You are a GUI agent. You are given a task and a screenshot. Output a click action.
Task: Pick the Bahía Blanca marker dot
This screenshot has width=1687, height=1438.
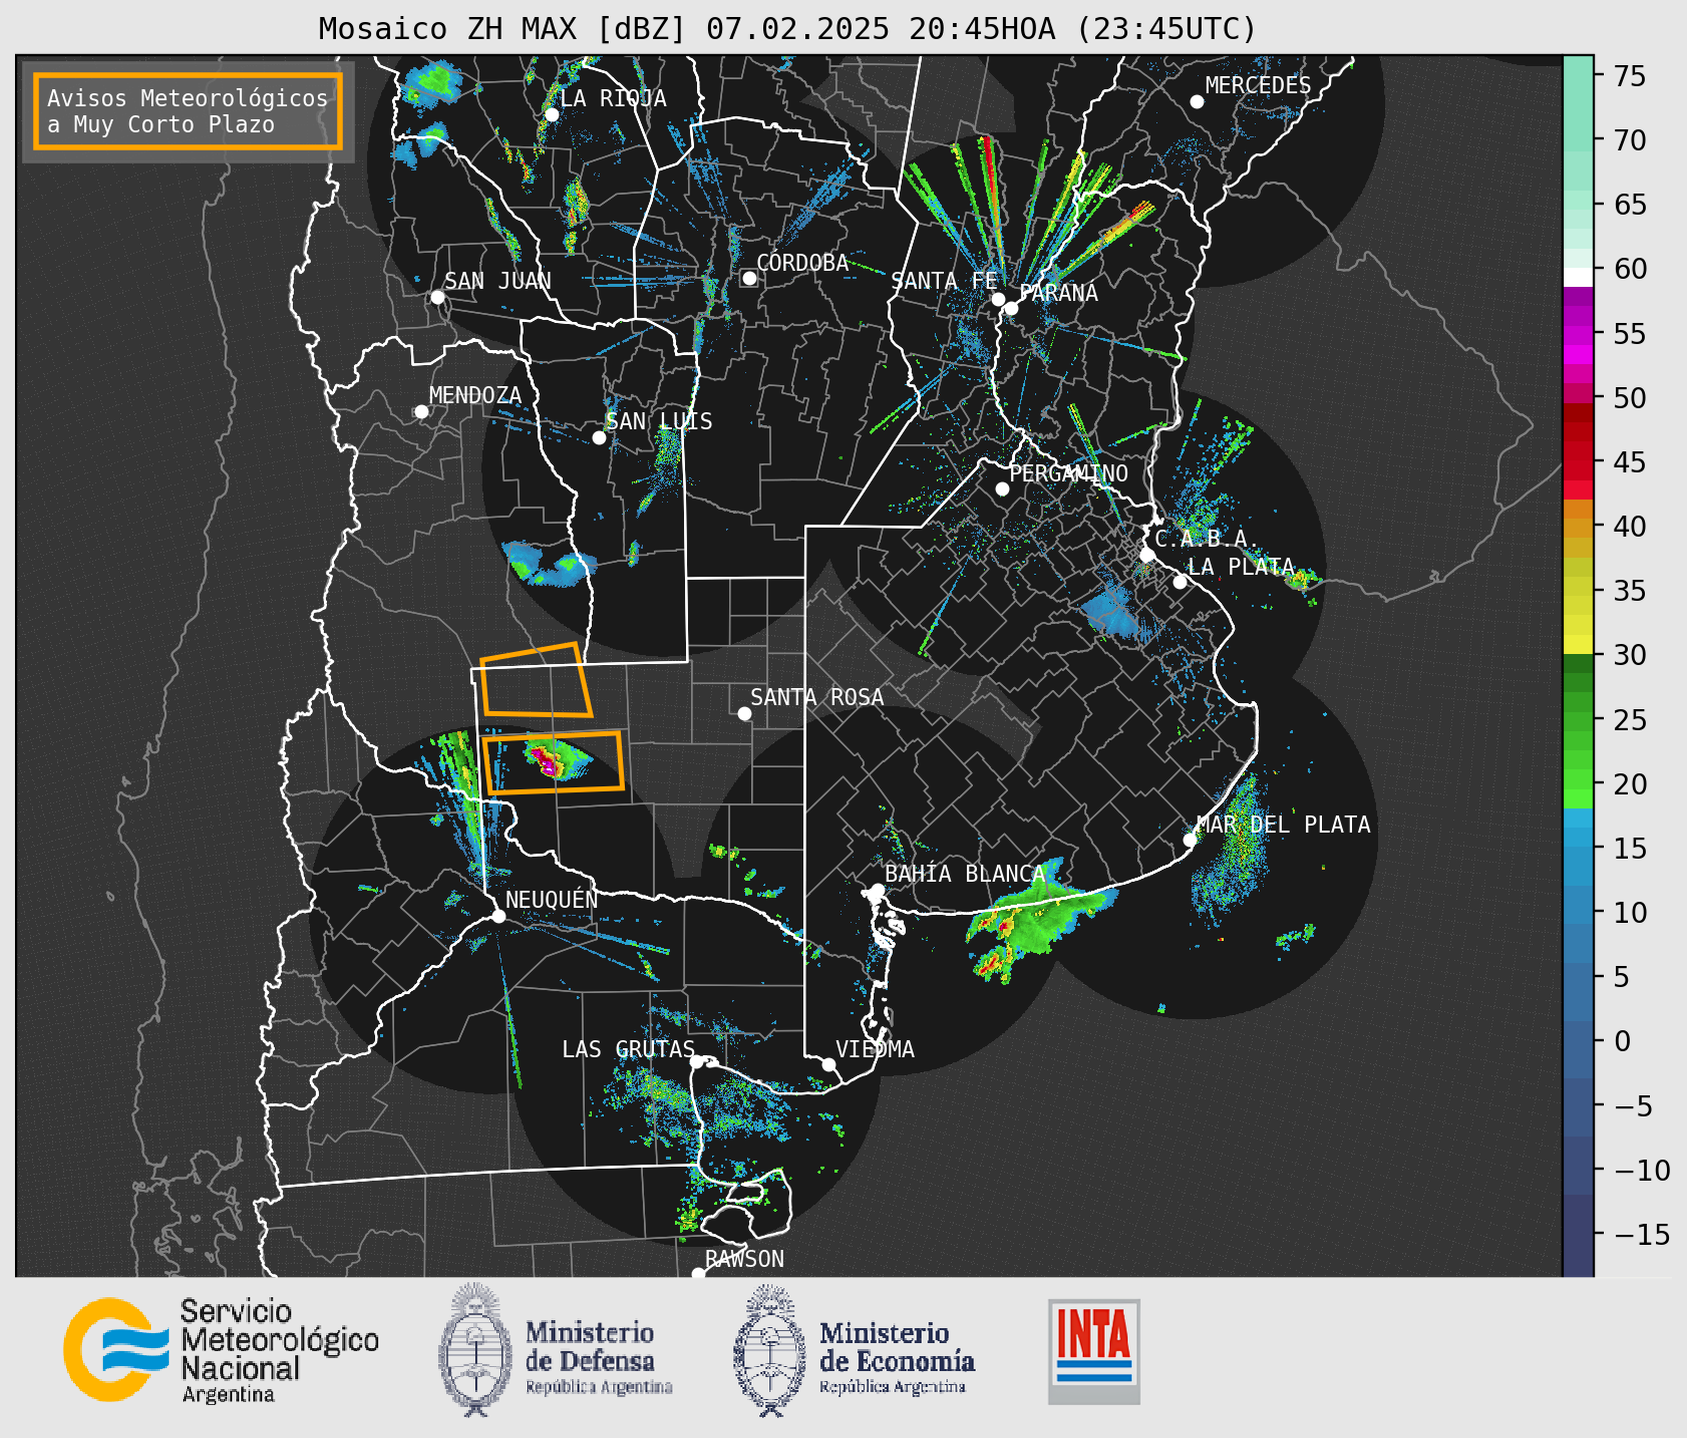(x=877, y=890)
